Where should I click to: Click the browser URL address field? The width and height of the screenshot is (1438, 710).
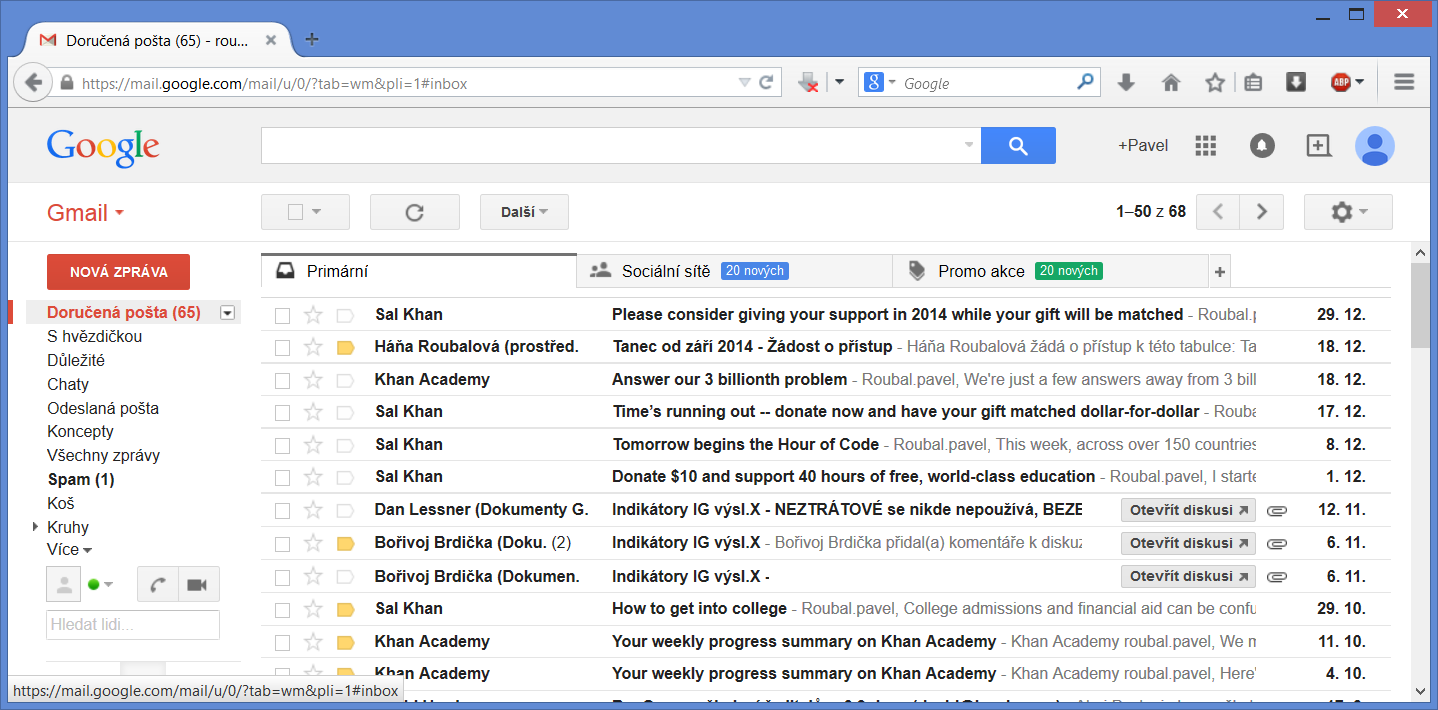pyautogui.click(x=405, y=83)
